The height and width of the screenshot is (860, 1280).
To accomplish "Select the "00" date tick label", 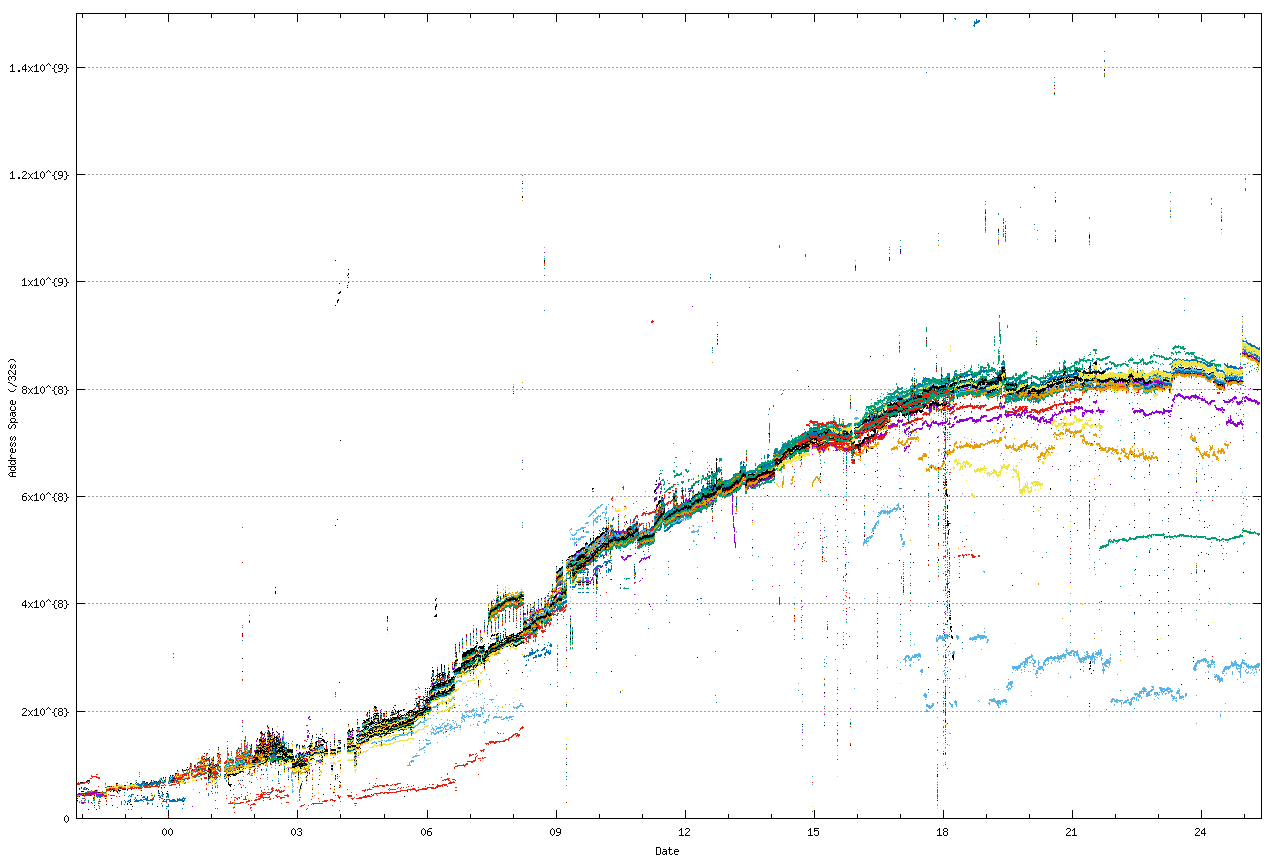I will [167, 832].
